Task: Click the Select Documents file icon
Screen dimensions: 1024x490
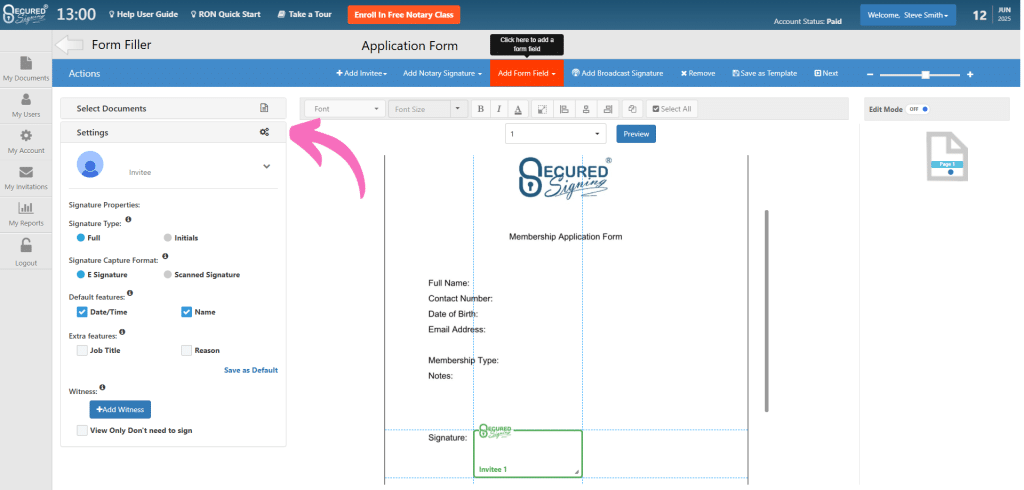Action: [264, 108]
